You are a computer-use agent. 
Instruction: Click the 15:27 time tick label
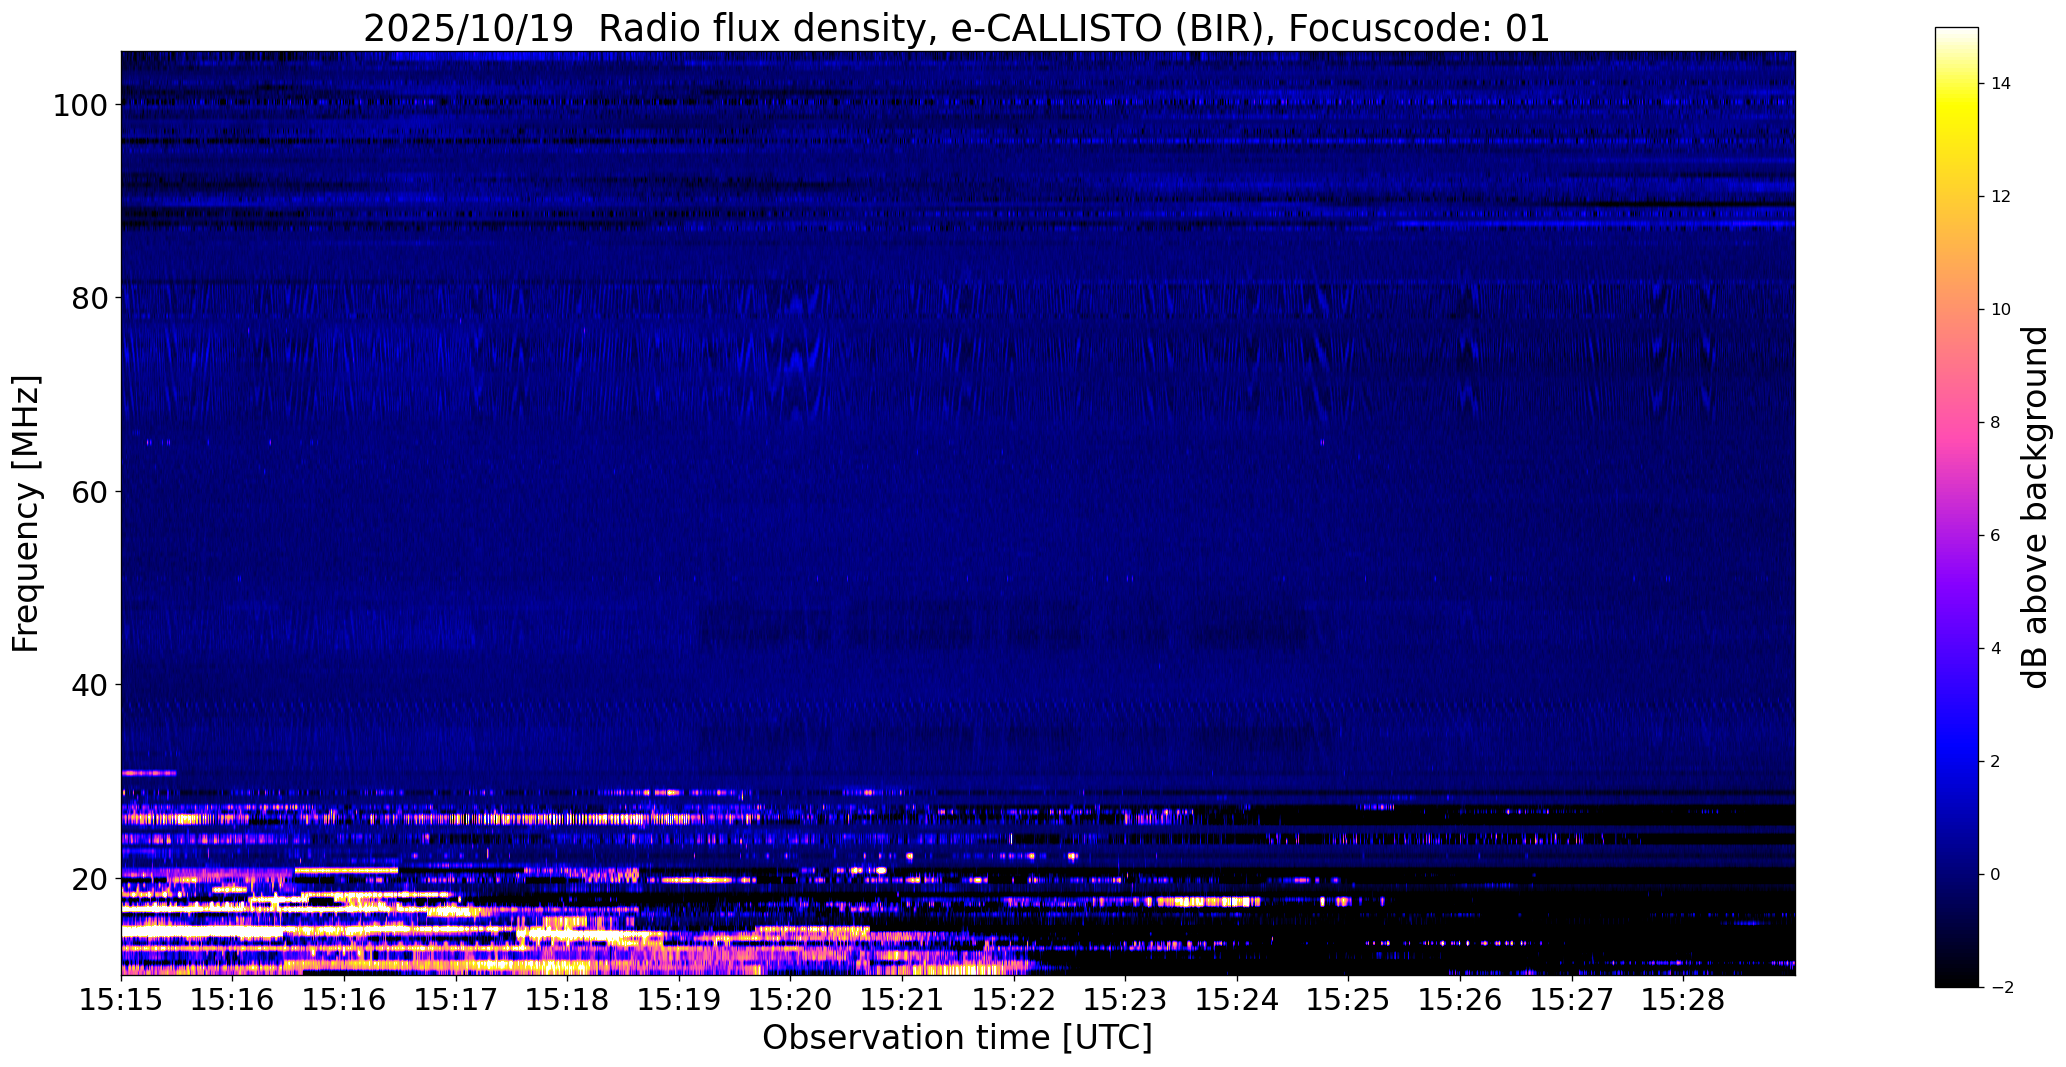1572,999
